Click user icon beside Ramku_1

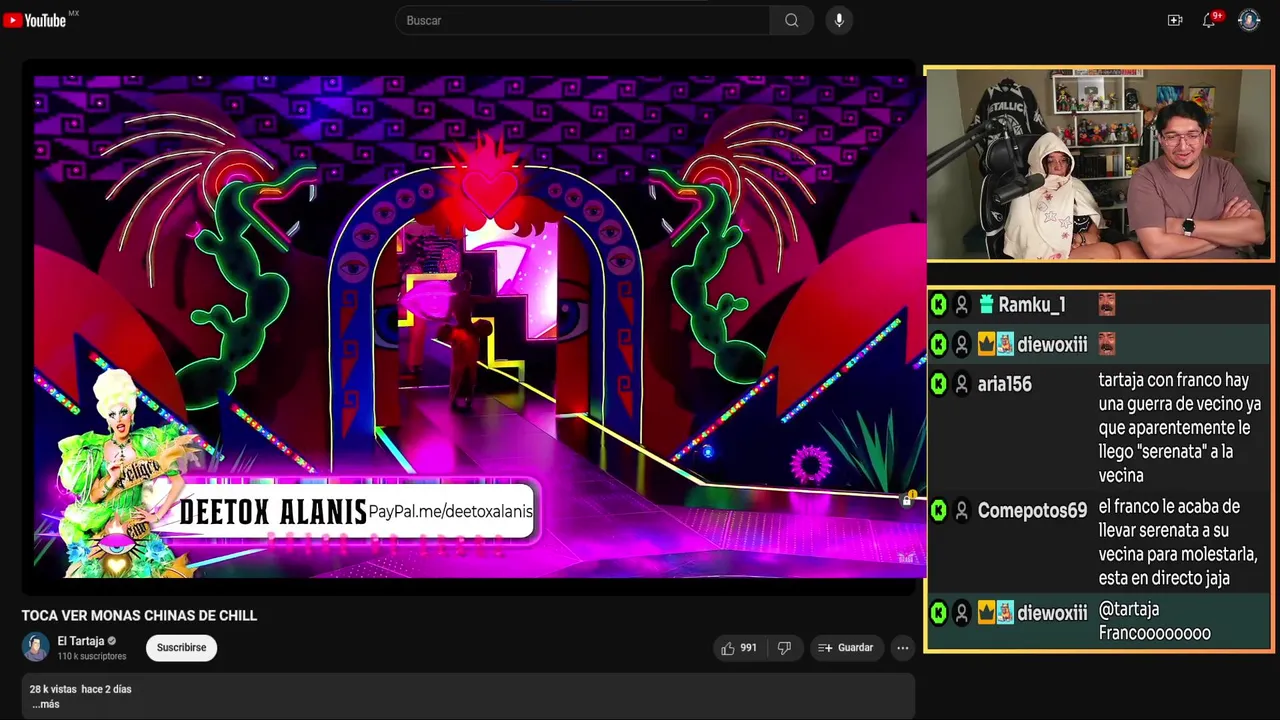962,305
